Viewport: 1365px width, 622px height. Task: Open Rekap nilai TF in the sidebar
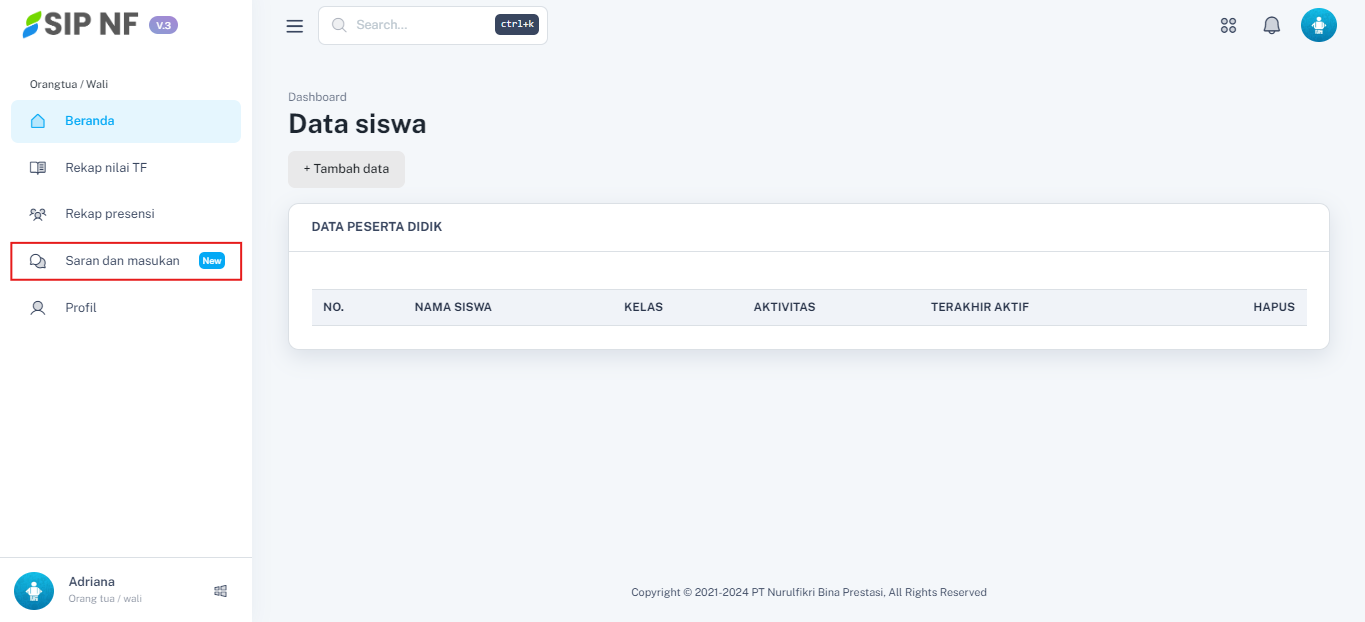pyautogui.click(x=106, y=168)
